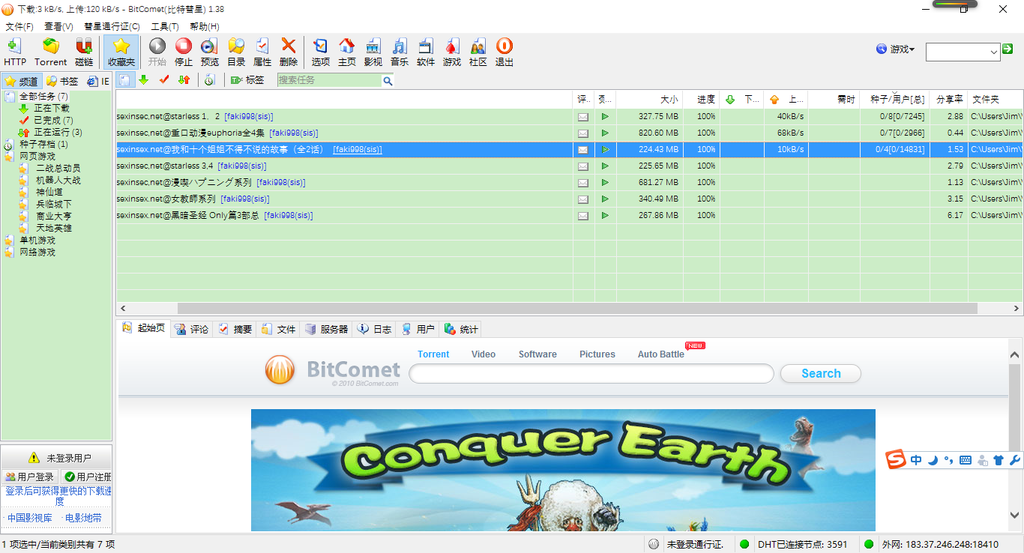The image size is (1024, 553).
Task: Open the 文件(F) menu
Action: tap(19, 26)
